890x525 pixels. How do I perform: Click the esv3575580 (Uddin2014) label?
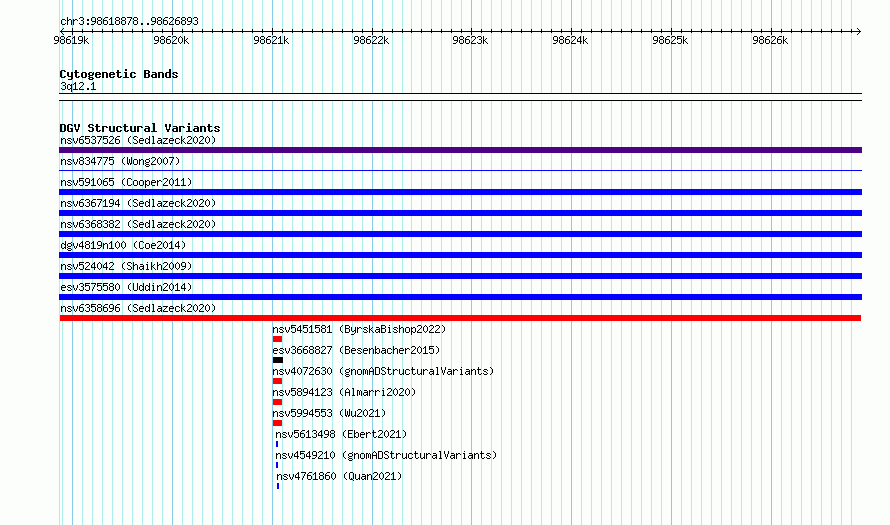[x=126, y=287]
